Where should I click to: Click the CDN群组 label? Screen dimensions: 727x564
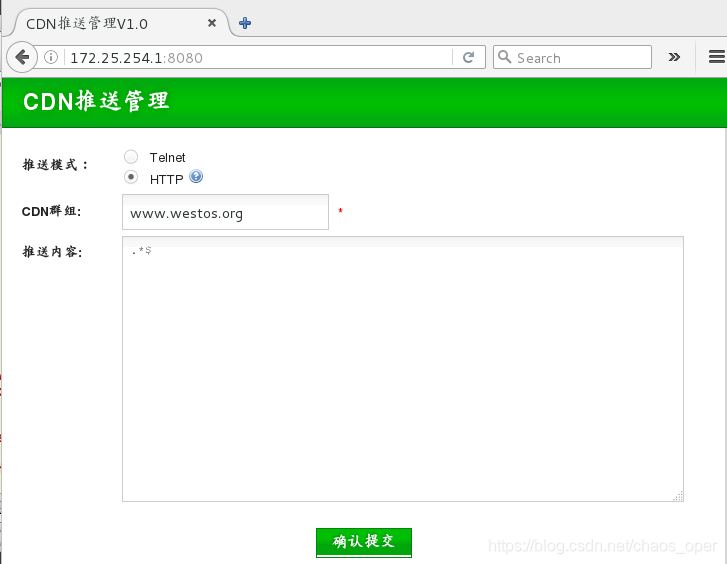pos(51,211)
